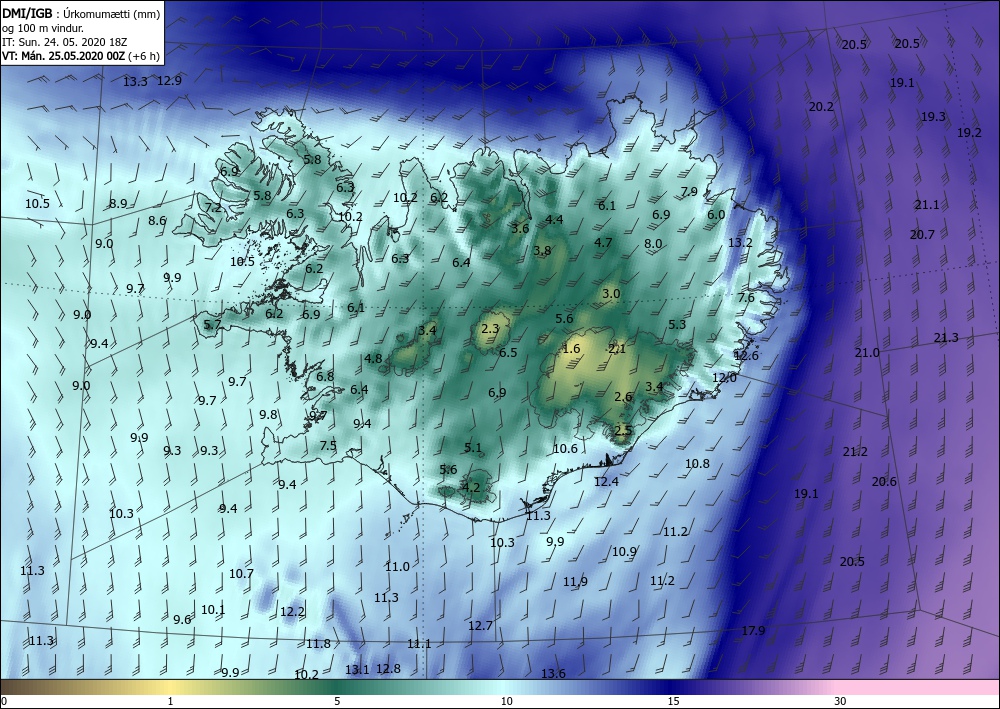1000x709 pixels.
Task: Click the map value 11.0
Action: pyautogui.click(x=397, y=566)
